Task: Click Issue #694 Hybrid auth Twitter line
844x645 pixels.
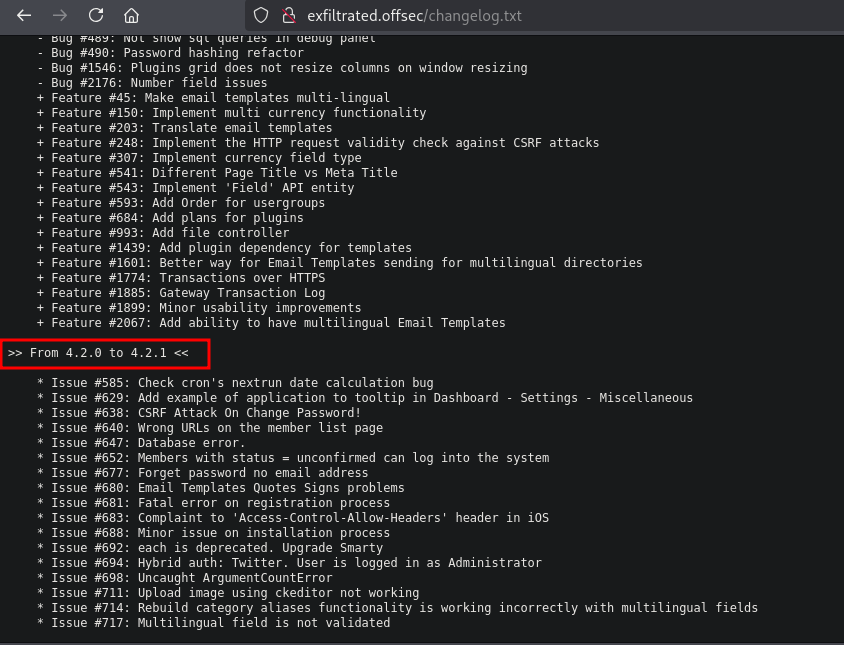Action: [289, 563]
